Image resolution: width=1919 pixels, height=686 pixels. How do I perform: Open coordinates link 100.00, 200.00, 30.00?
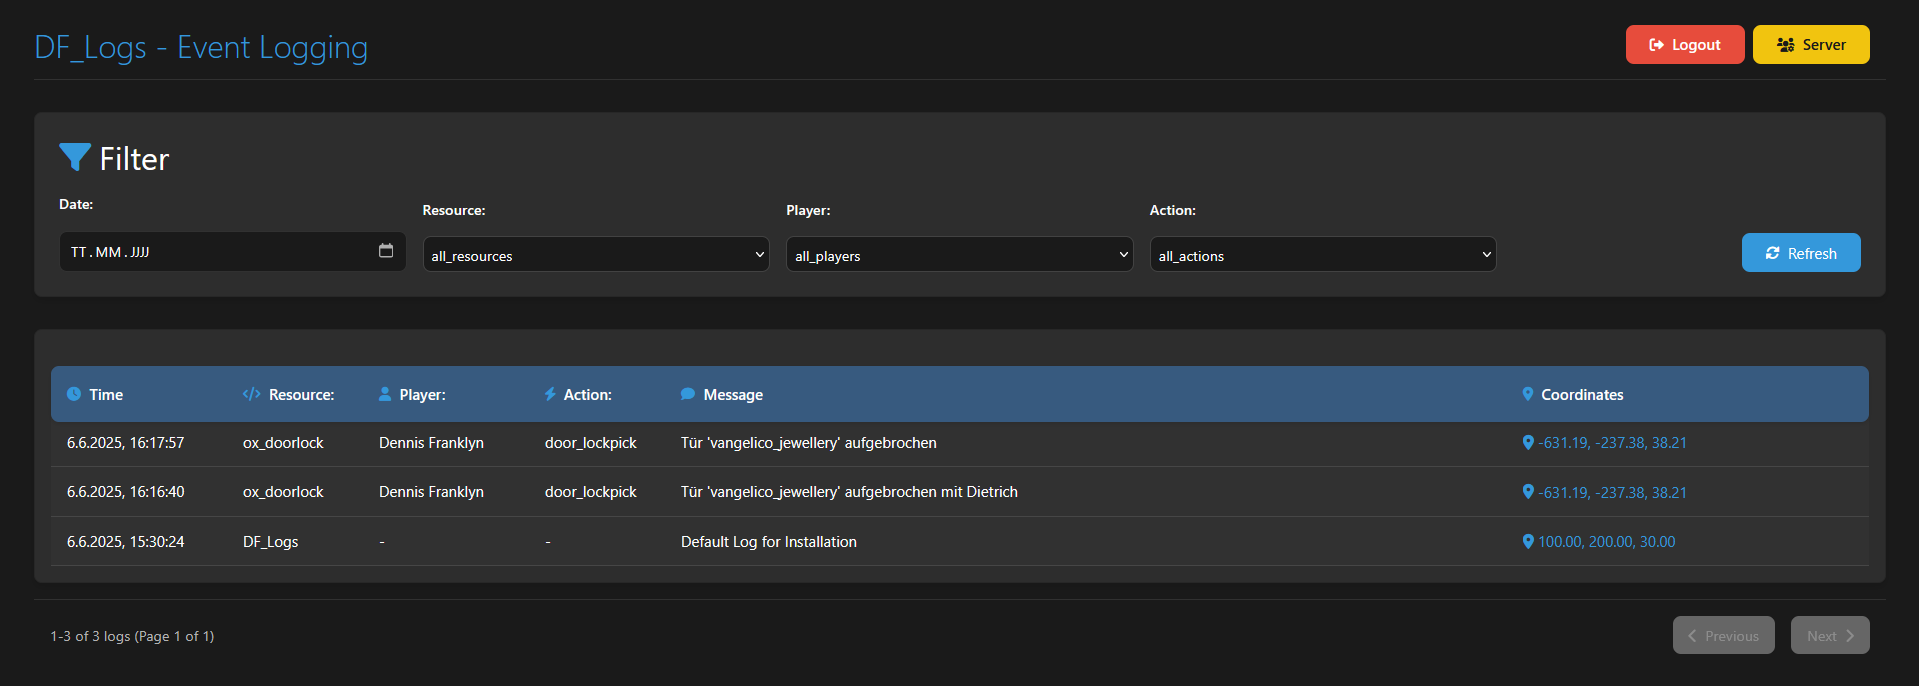[1607, 542]
